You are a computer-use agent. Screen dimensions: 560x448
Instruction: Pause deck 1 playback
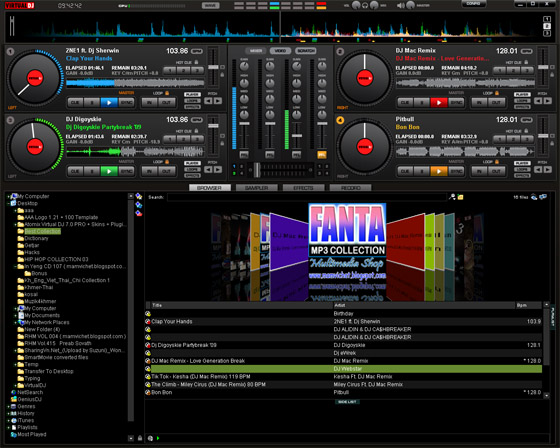[x=92, y=103]
